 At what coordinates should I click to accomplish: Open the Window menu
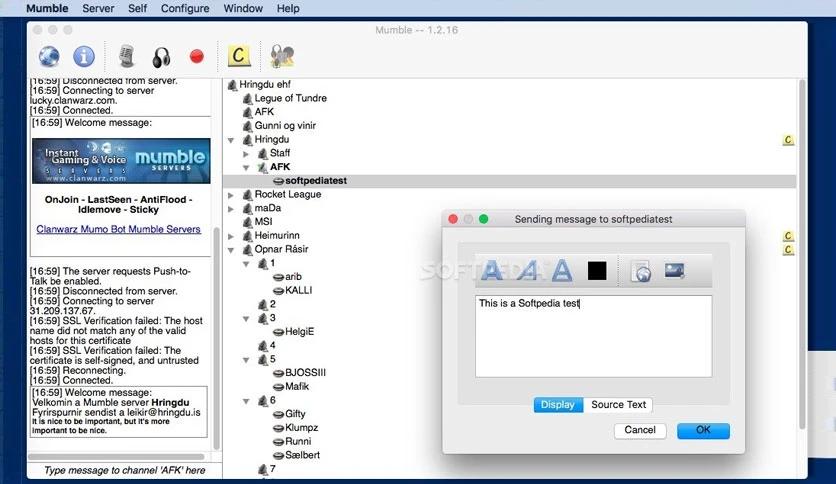(x=243, y=9)
